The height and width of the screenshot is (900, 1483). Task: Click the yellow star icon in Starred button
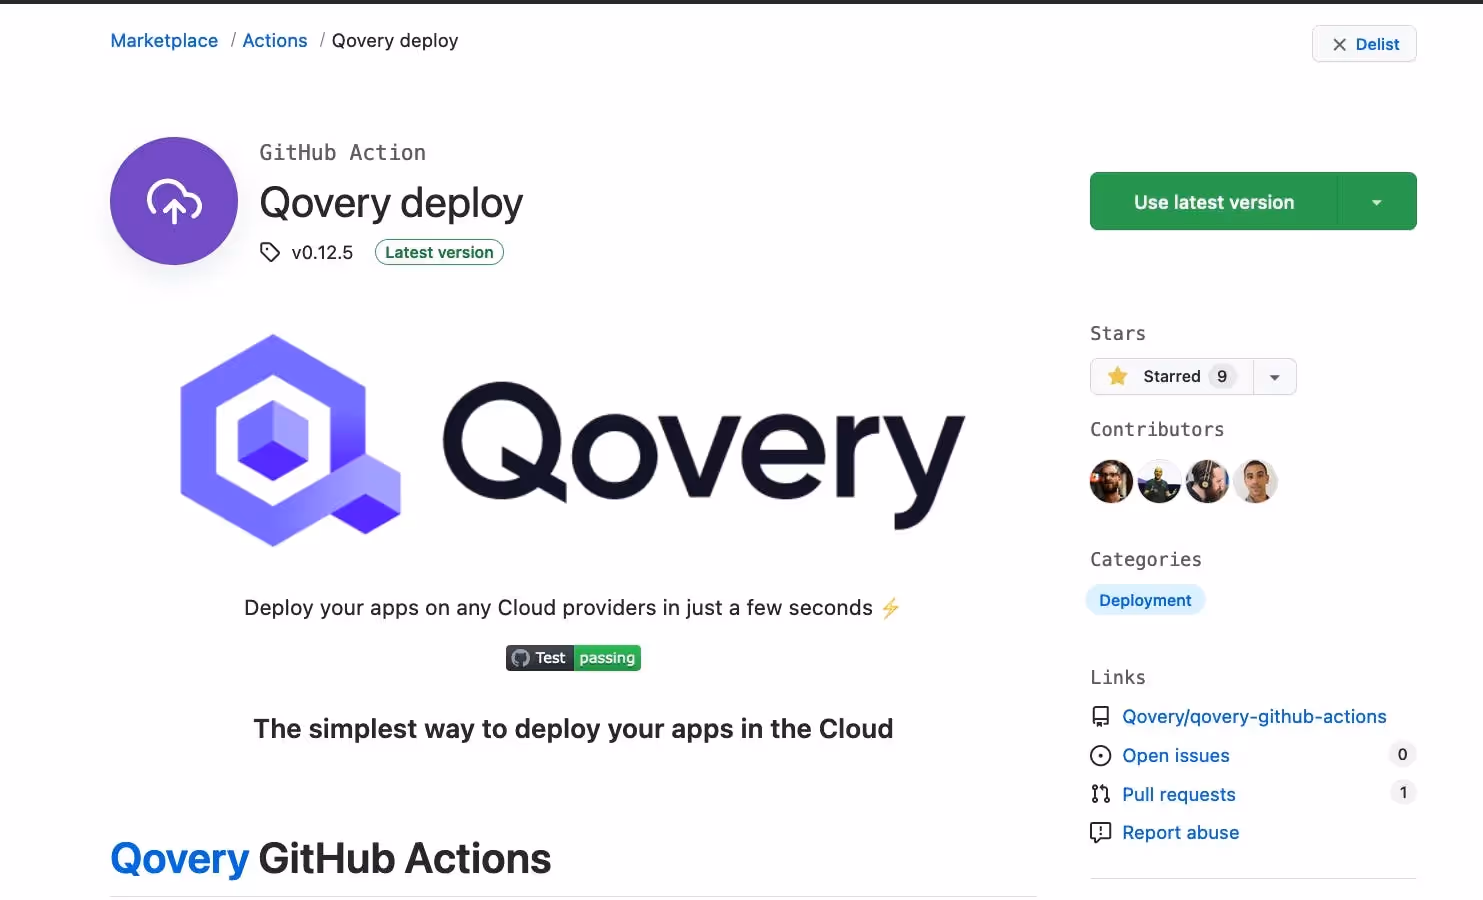[x=1117, y=376]
